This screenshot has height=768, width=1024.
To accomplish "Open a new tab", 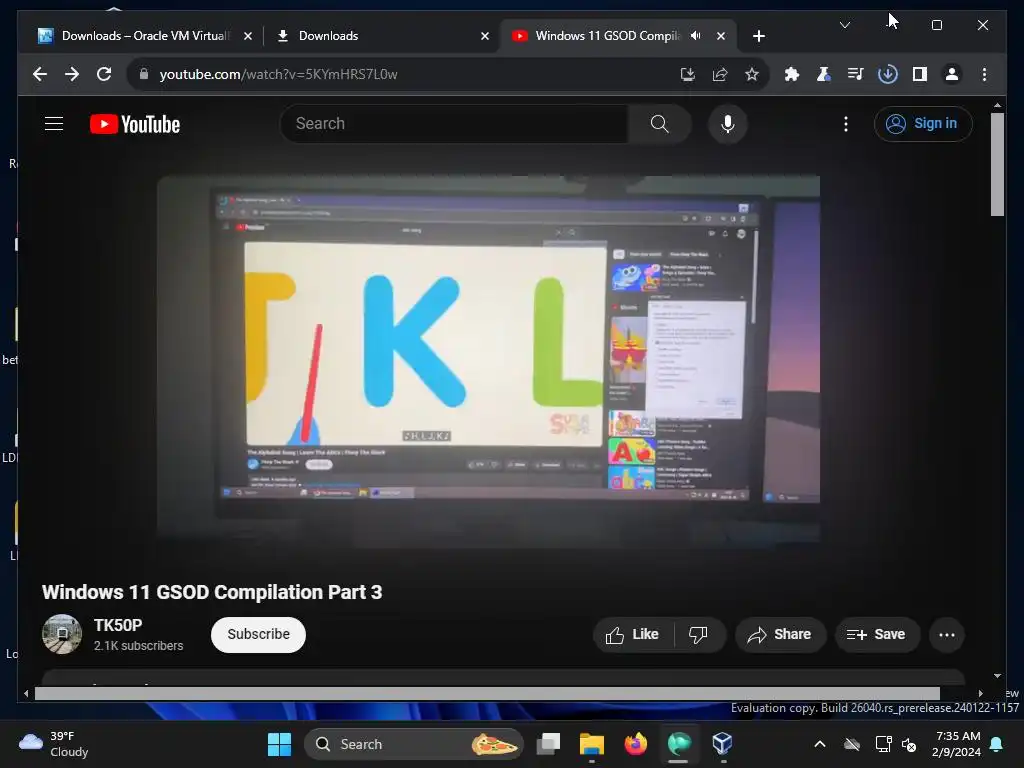I will pyautogui.click(x=758, y=36).
